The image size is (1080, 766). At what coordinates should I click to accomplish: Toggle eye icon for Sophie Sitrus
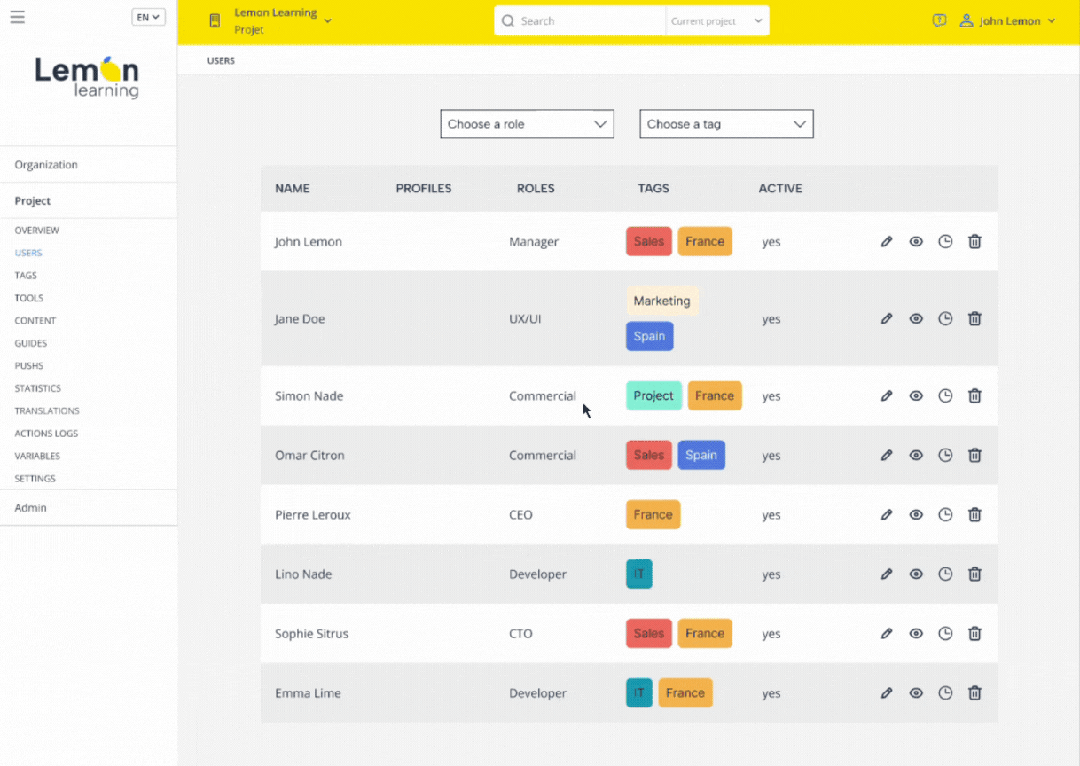coord(916,634)
